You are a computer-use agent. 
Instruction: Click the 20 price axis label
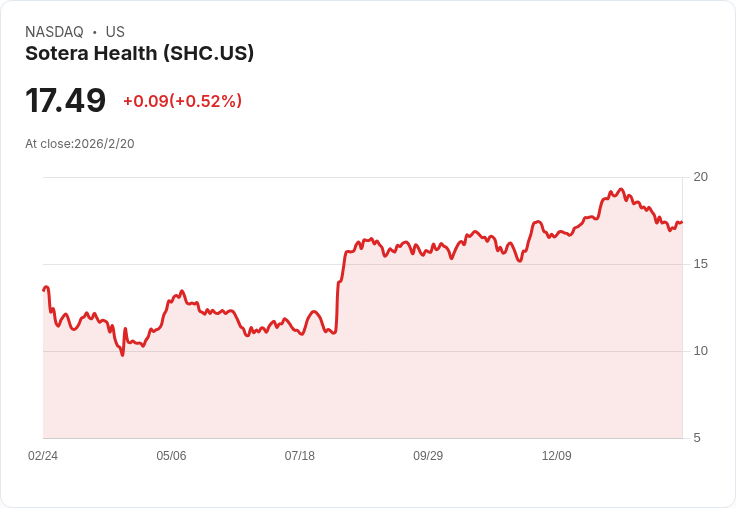(x=700, y=177)
